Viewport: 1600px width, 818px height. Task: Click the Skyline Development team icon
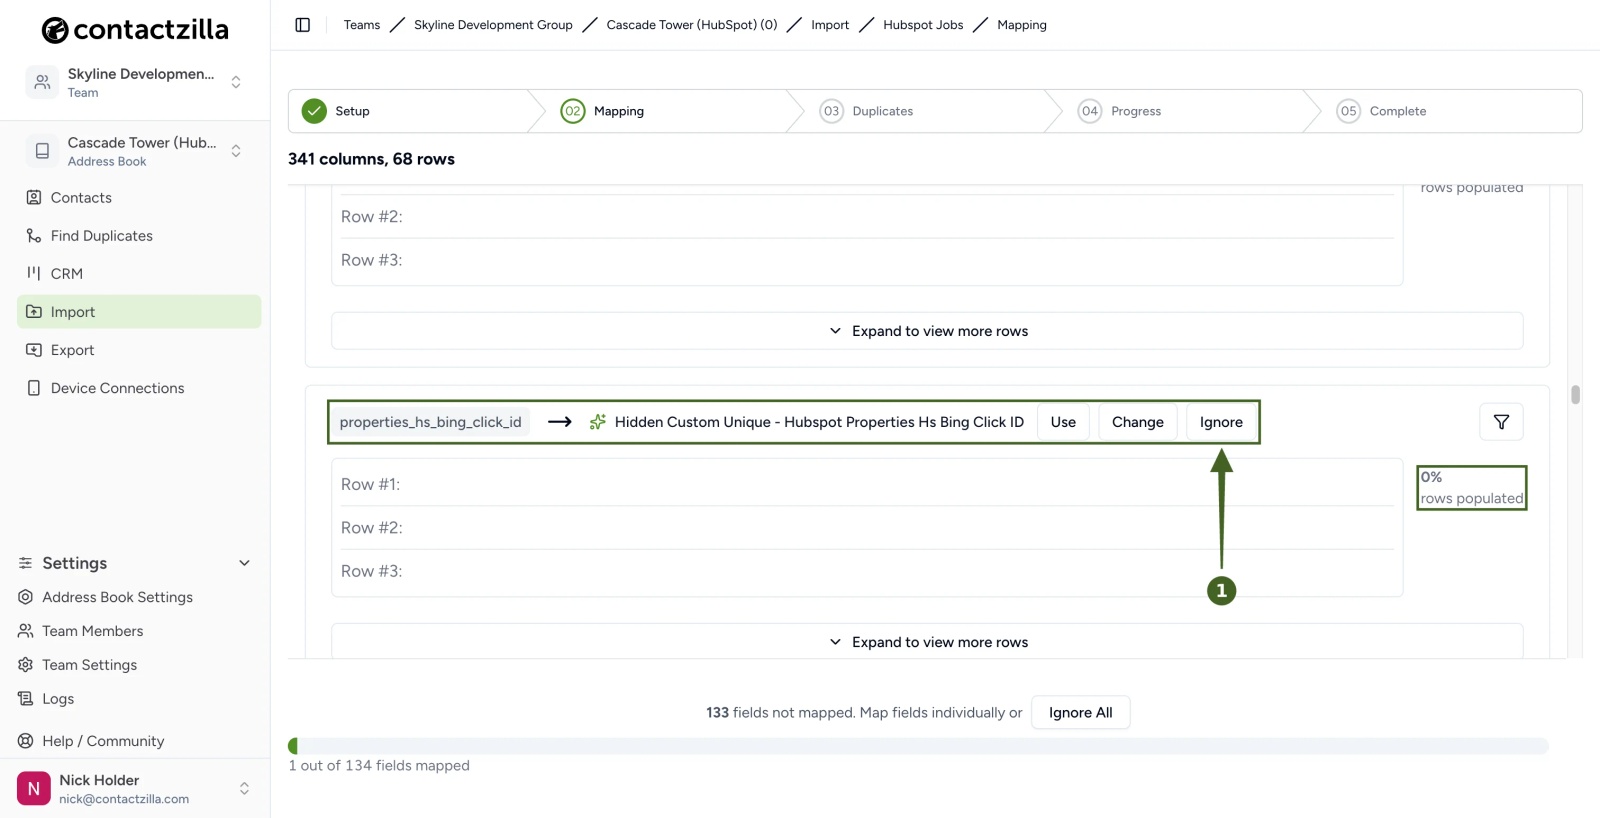coord(42,82)
